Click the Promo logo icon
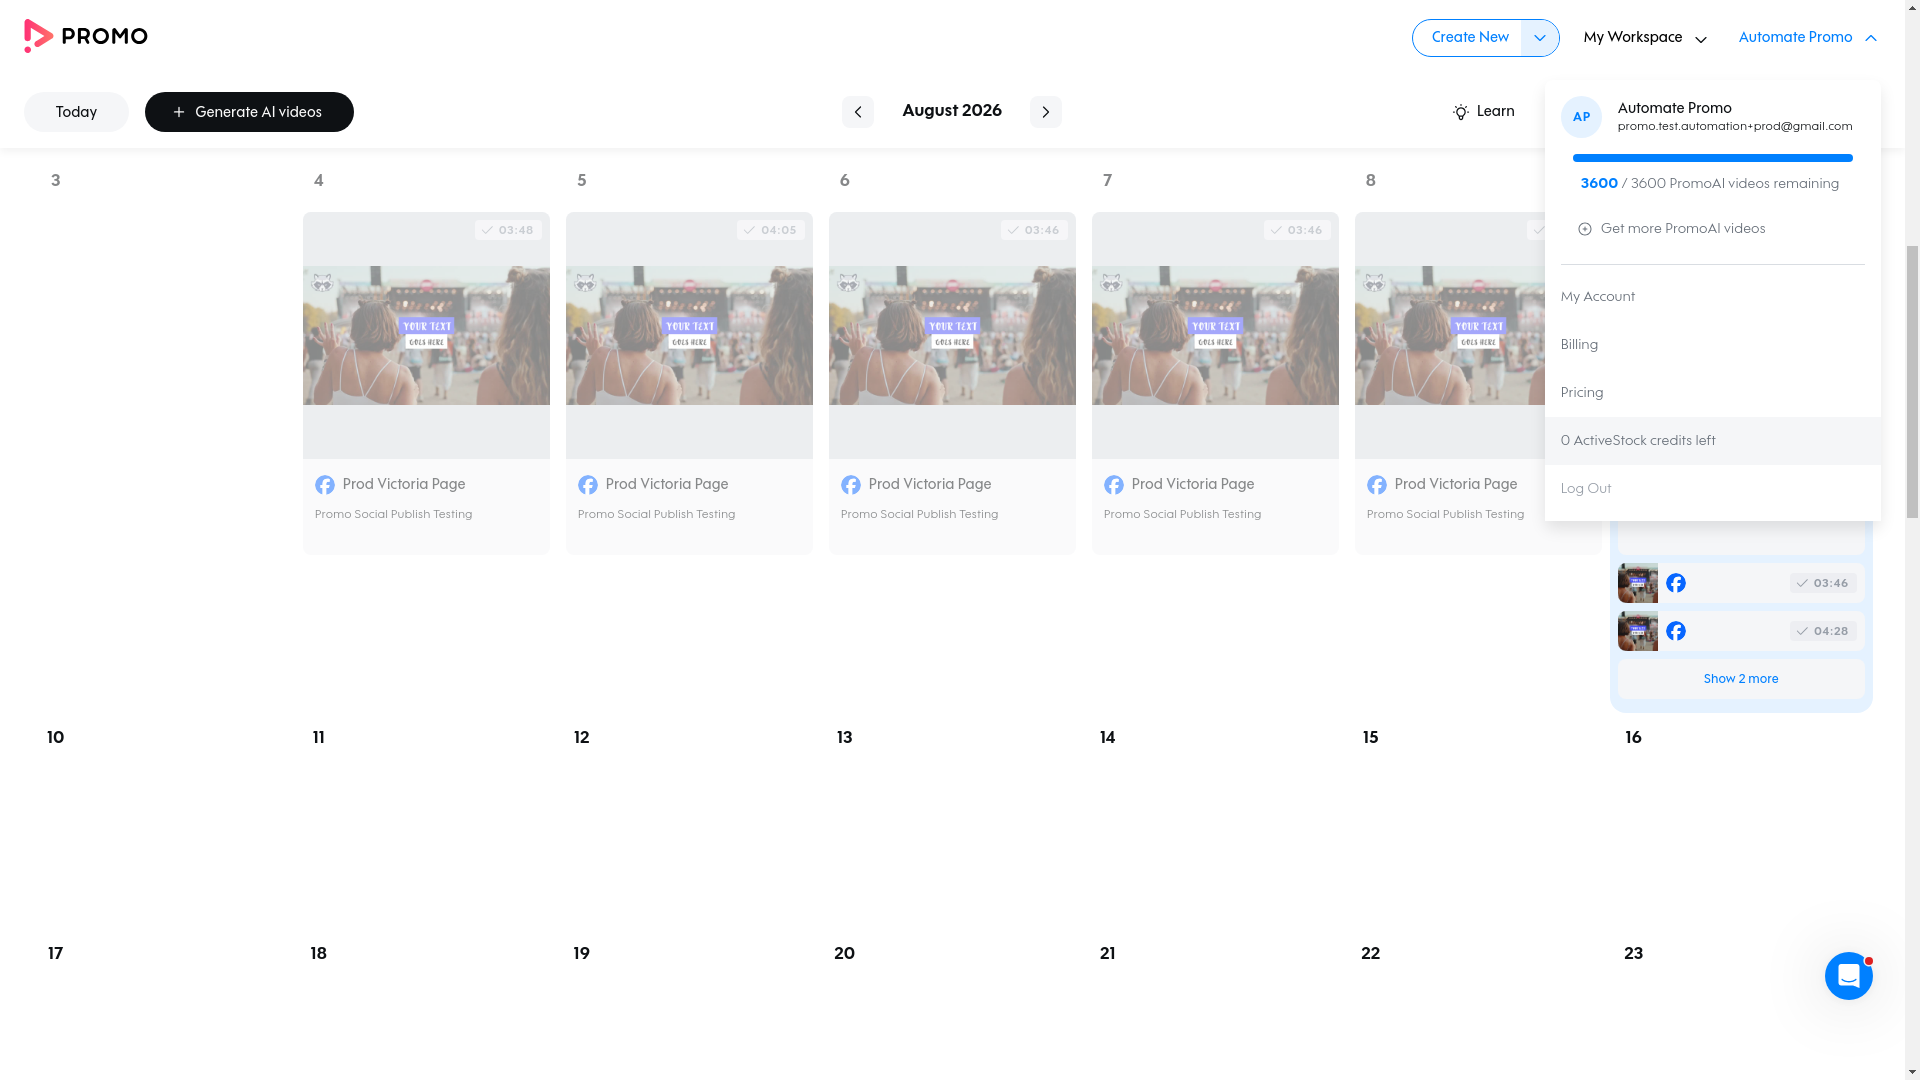This screenshot has height=1080, width=1920. 38,36
